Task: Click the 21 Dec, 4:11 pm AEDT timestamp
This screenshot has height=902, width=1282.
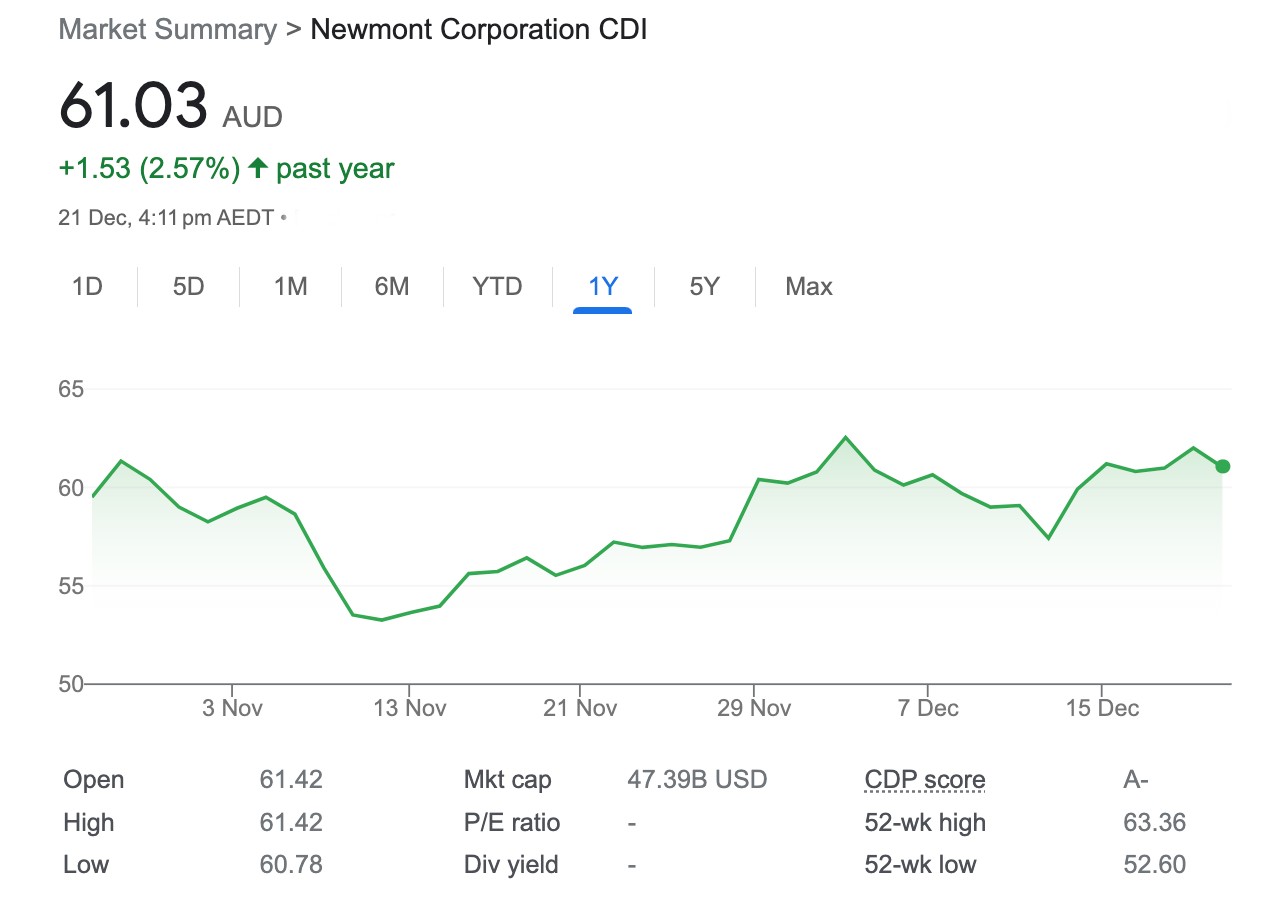Action: coord(166,217)
